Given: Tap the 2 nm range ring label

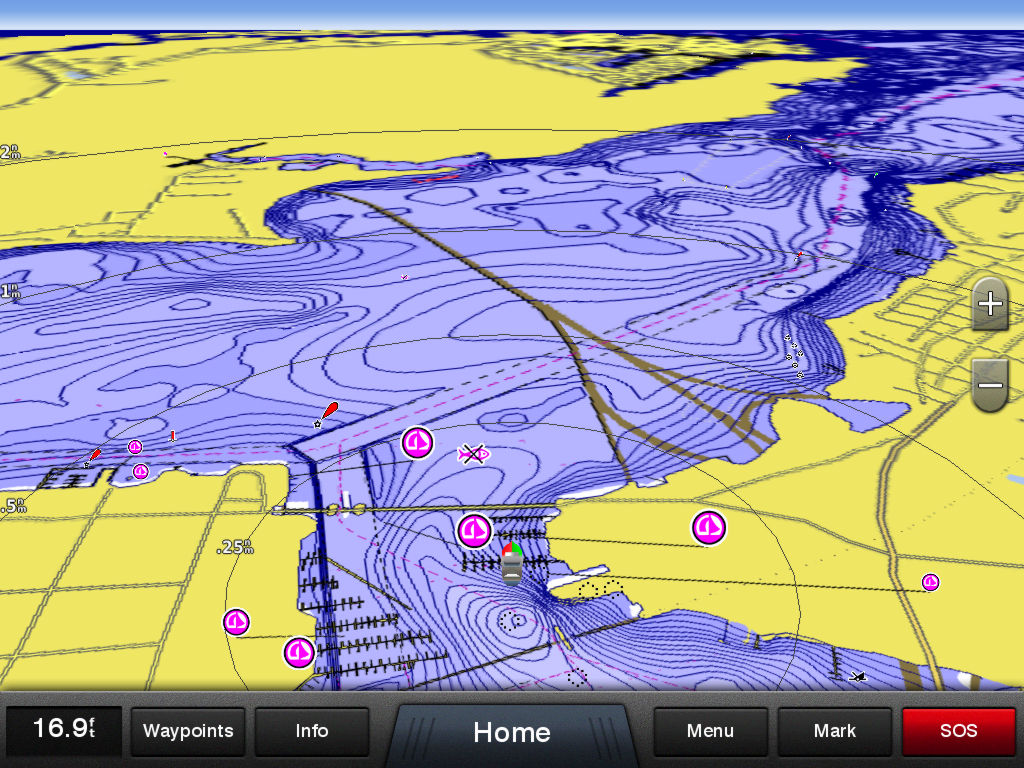Looking at the screenshot, I should point(10,152).
